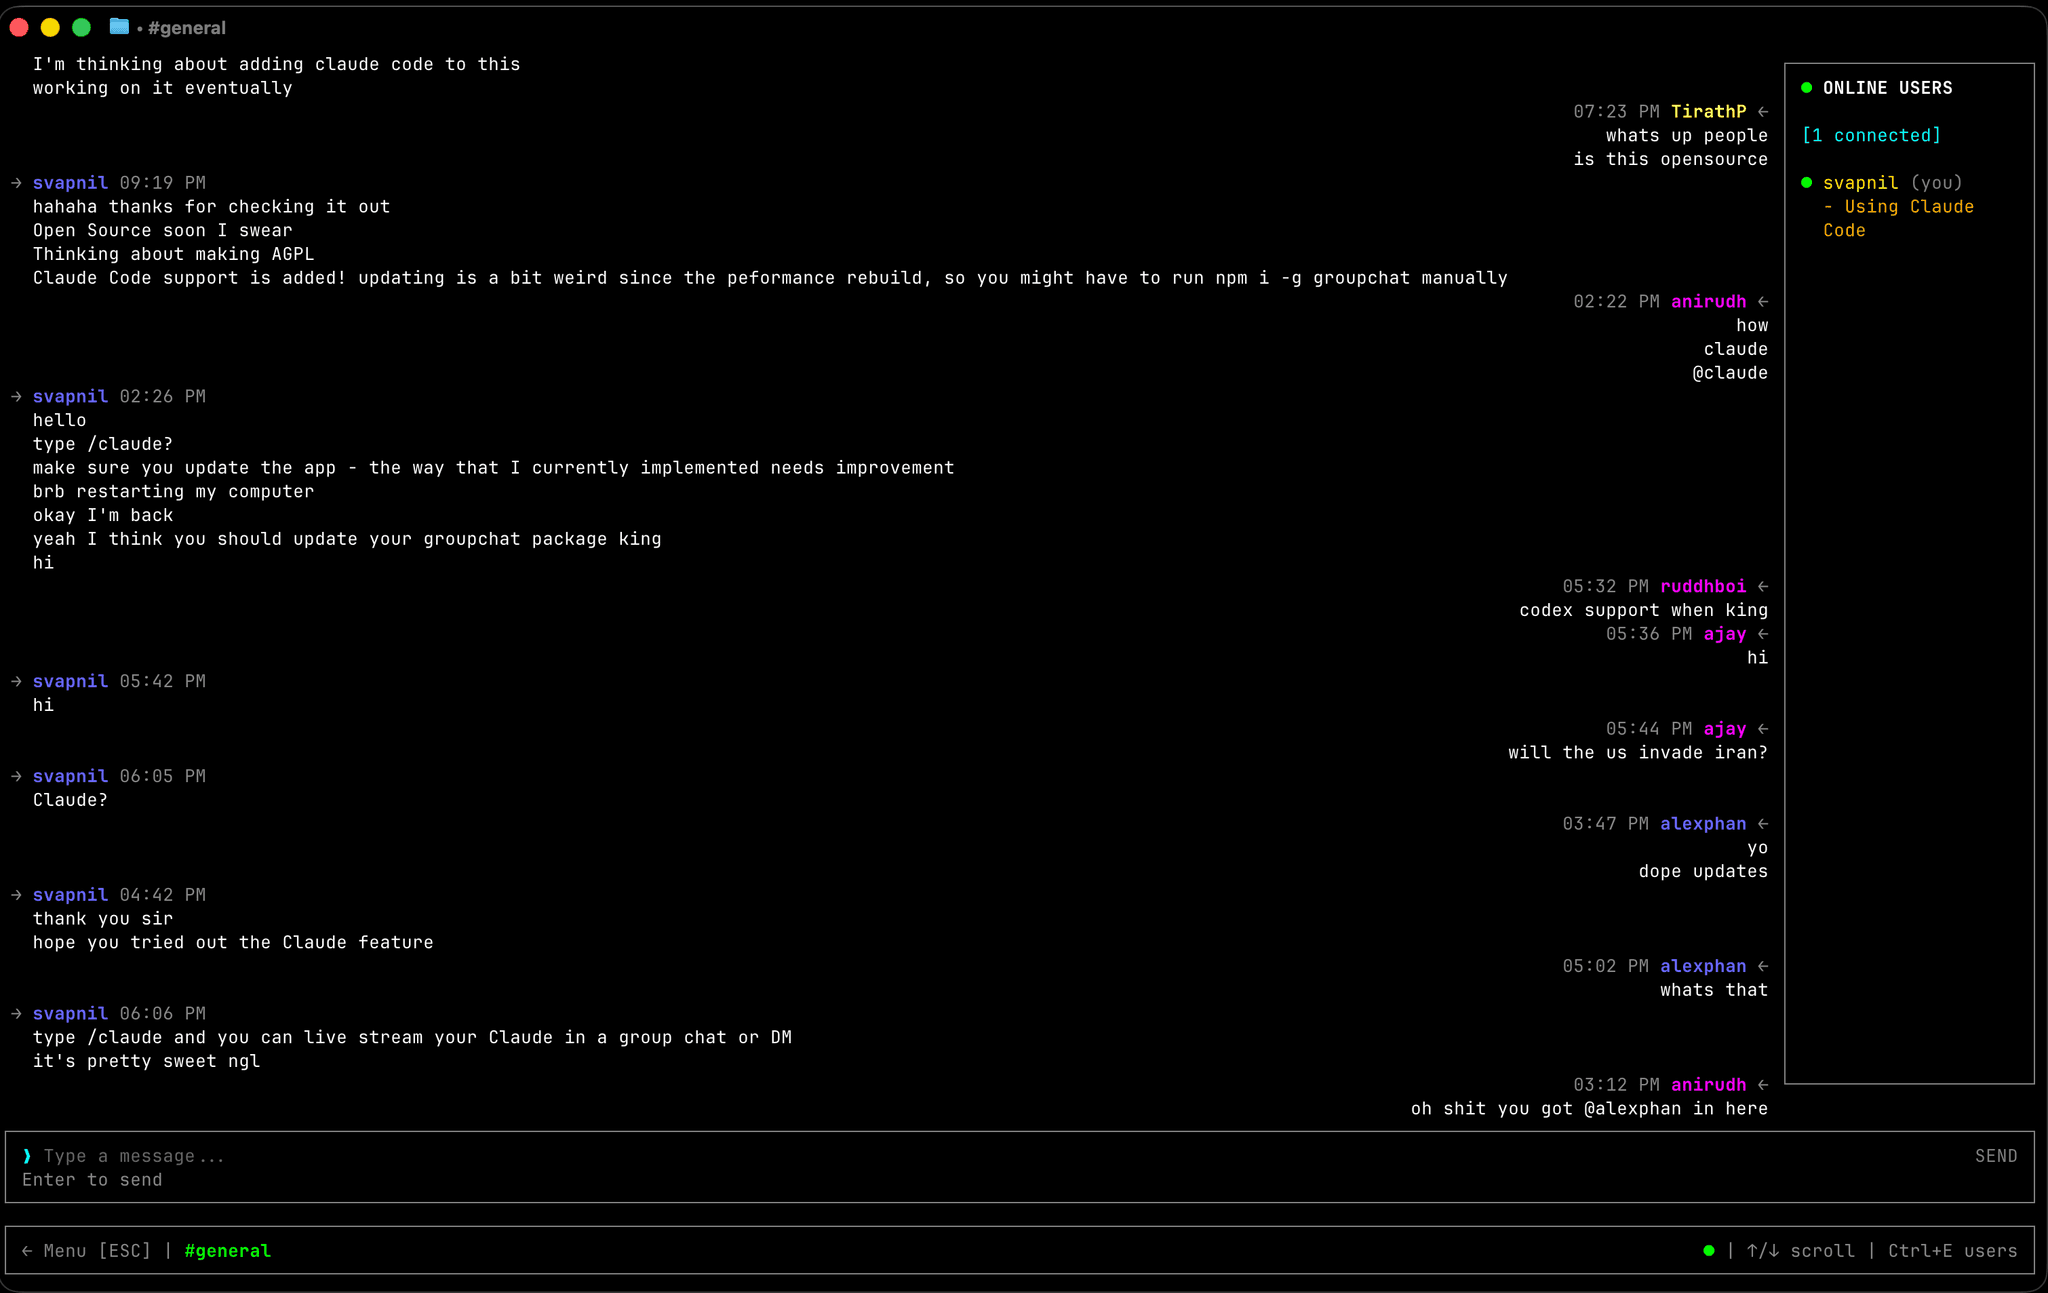Click the [1 connected] link
The width and height of the screenshot is (2048, 1293).
[1872, 135]
